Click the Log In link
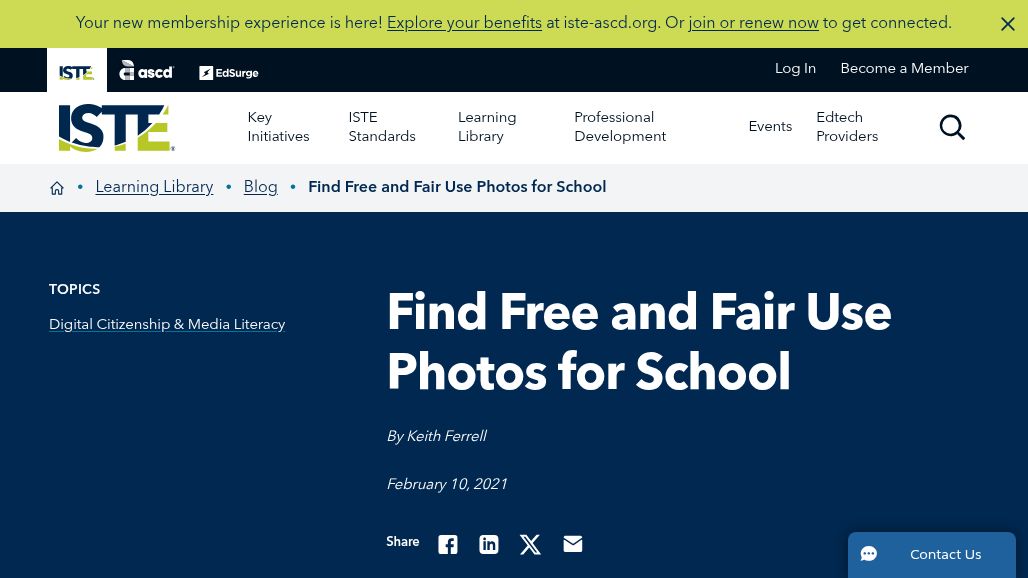Image resolution: width=1028 pixels, height=578 pixels. [795, 69]
